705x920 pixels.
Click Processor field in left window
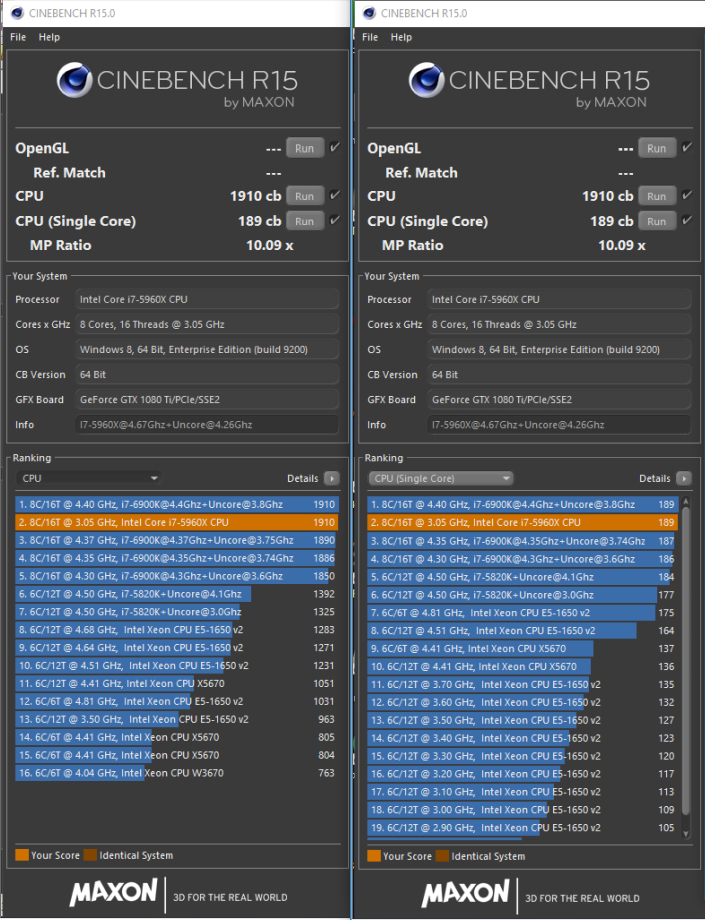pyautogui.click(x=206, y=299)
